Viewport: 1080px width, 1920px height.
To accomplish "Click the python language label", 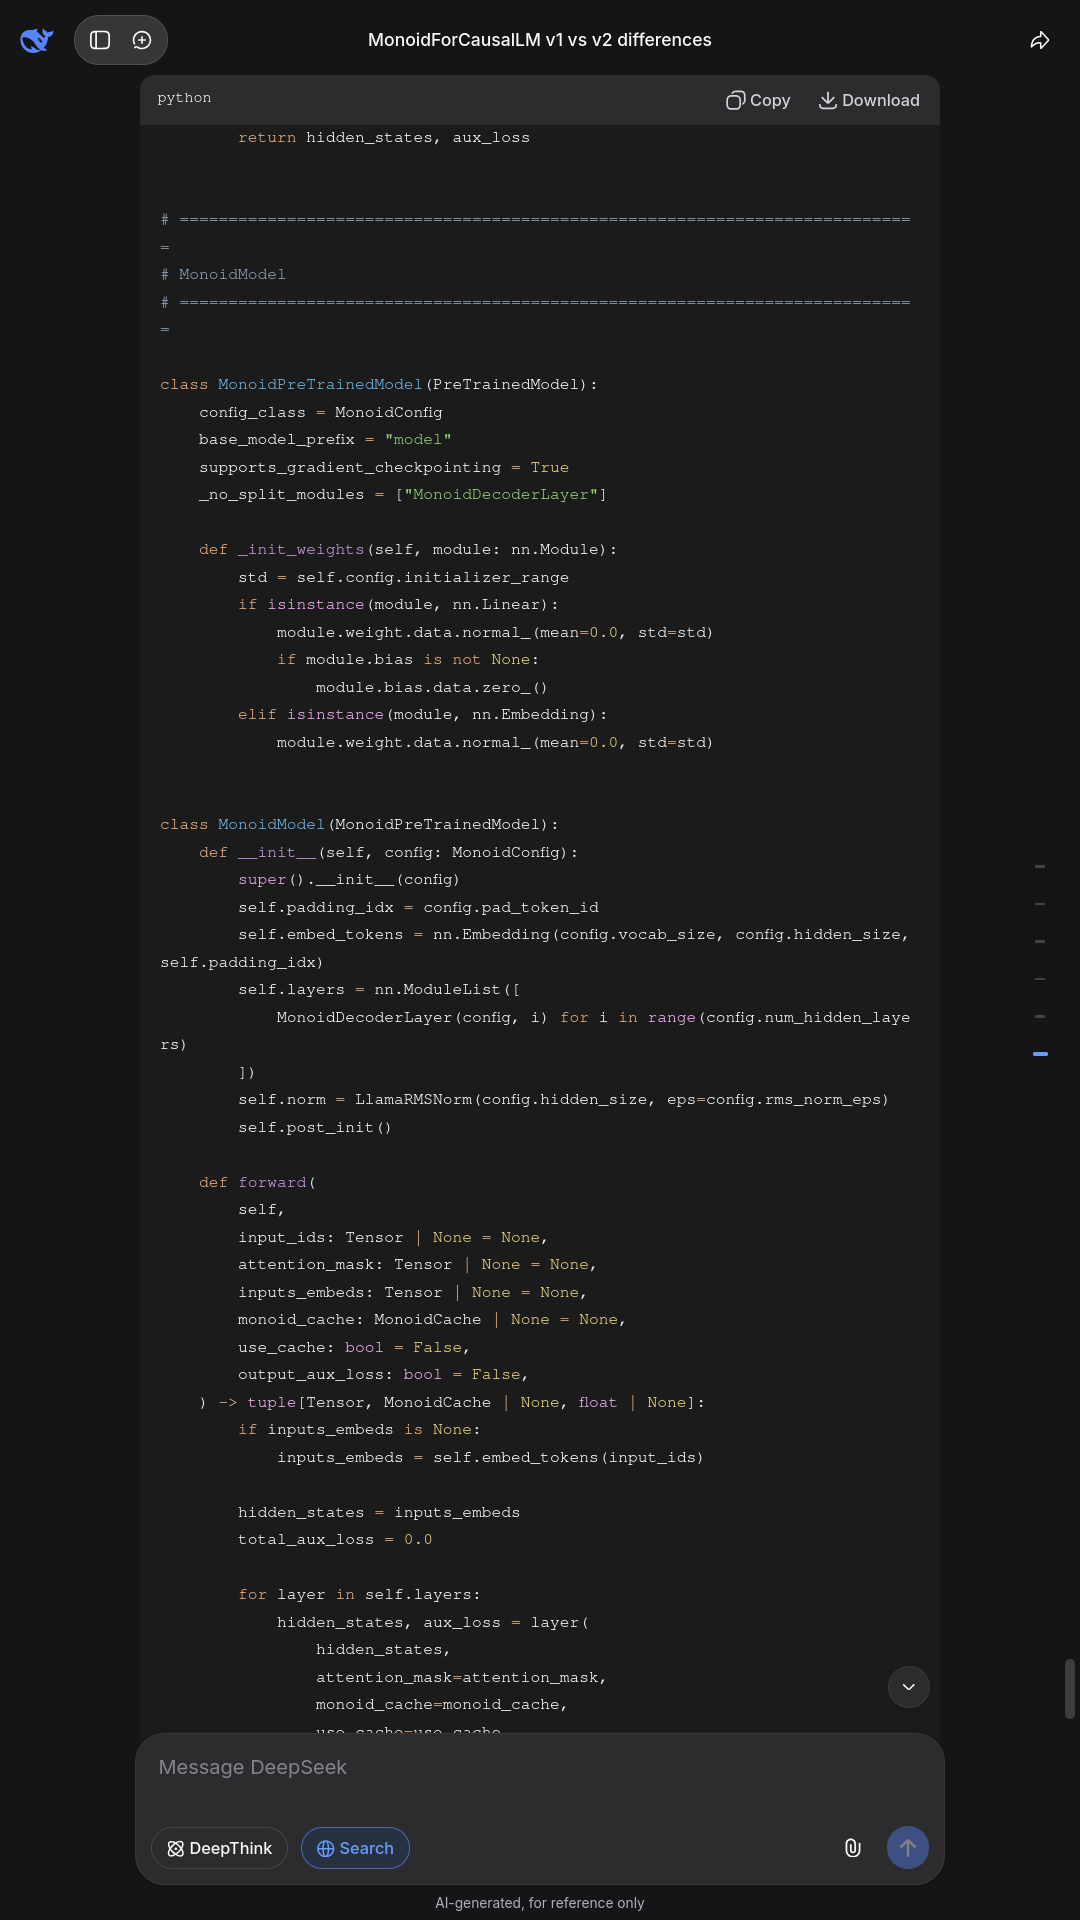I will (184, 98).
